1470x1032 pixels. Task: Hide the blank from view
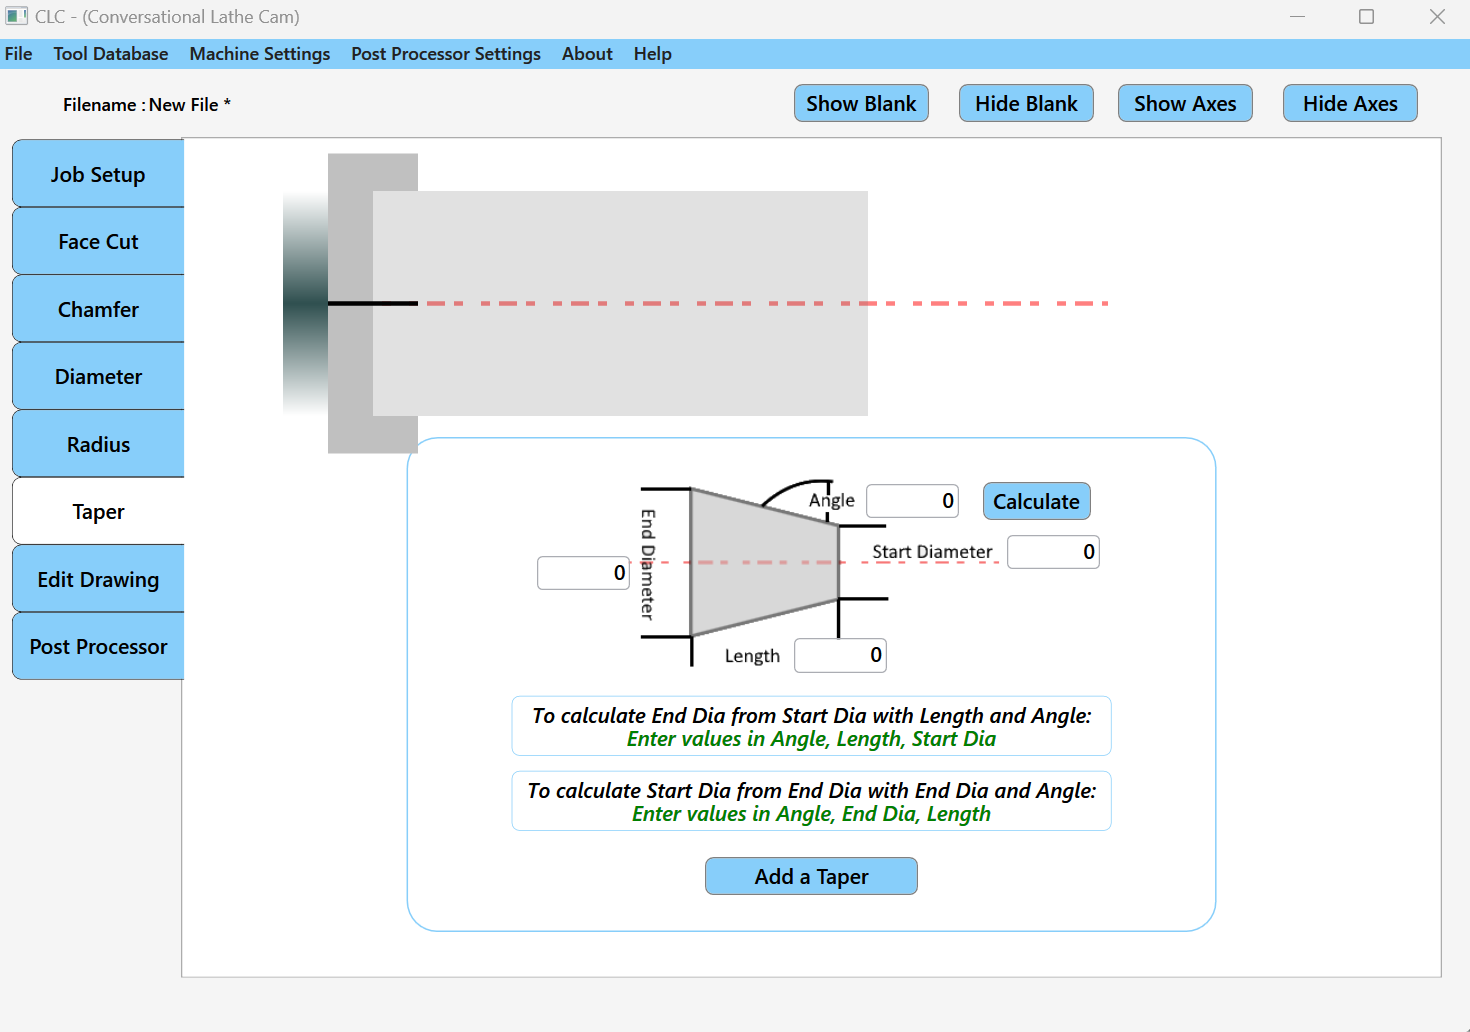[1026, 103]
